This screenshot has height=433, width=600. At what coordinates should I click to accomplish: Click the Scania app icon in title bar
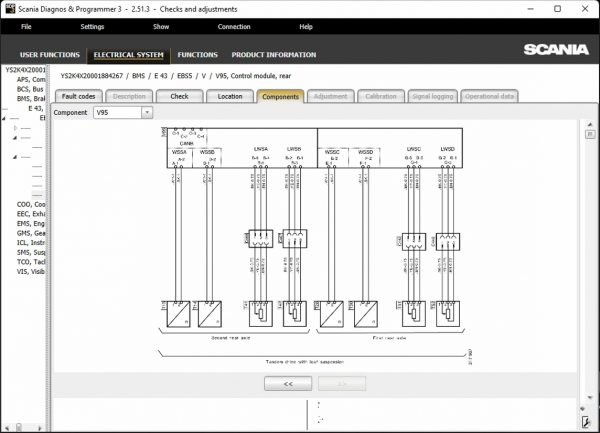pyautogui.click(x=9, y=8)
